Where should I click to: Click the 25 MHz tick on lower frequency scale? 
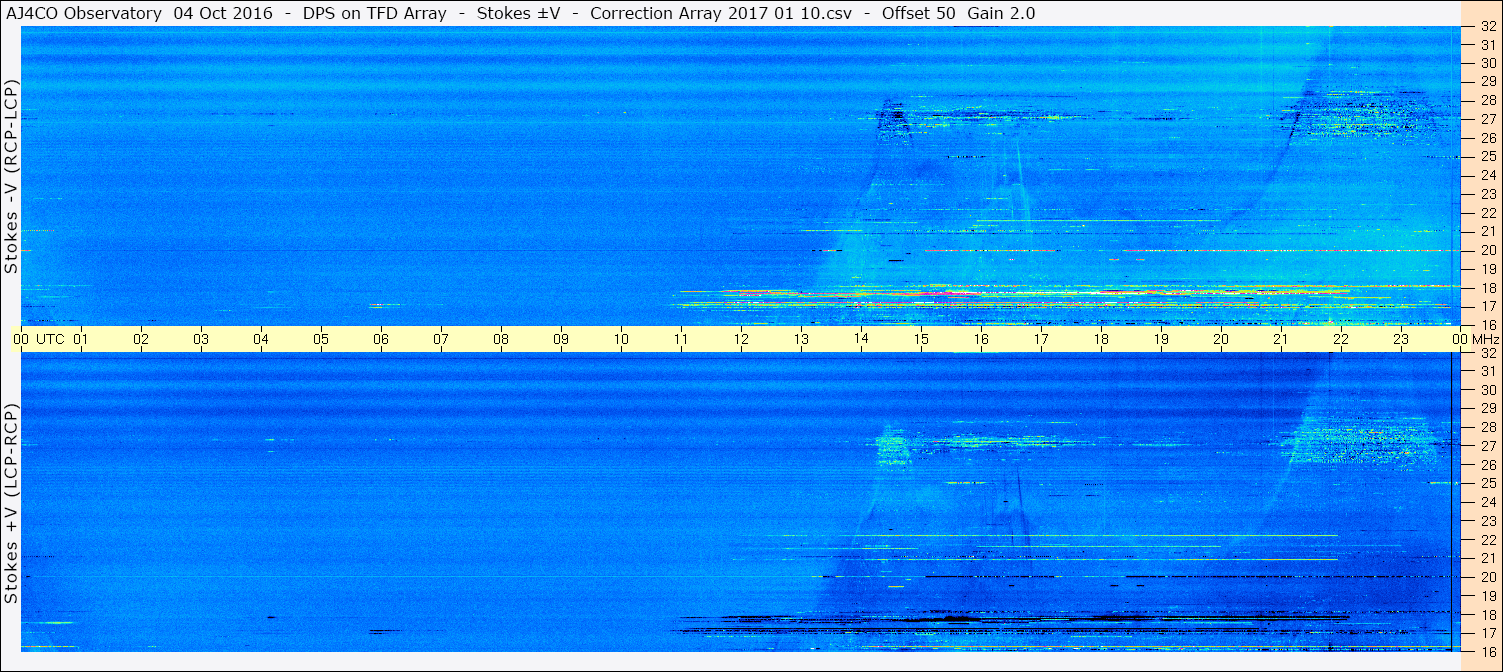1487,483
